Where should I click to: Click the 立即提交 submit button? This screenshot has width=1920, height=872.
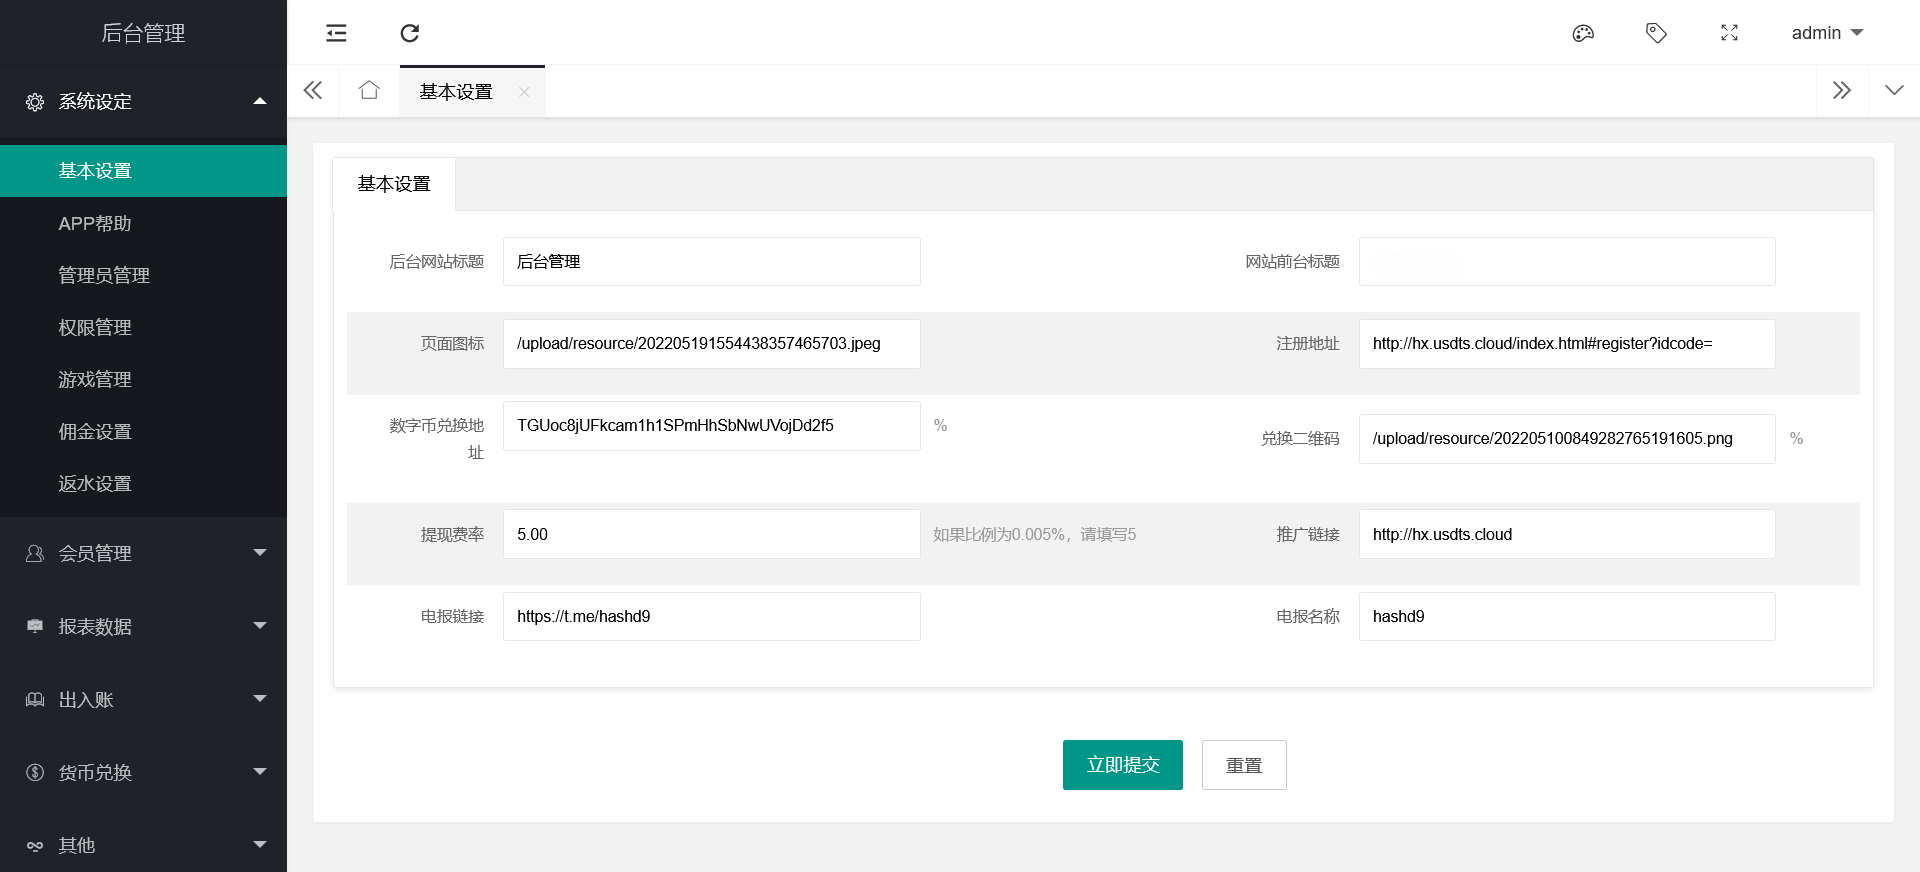[x=1122, y=765]
